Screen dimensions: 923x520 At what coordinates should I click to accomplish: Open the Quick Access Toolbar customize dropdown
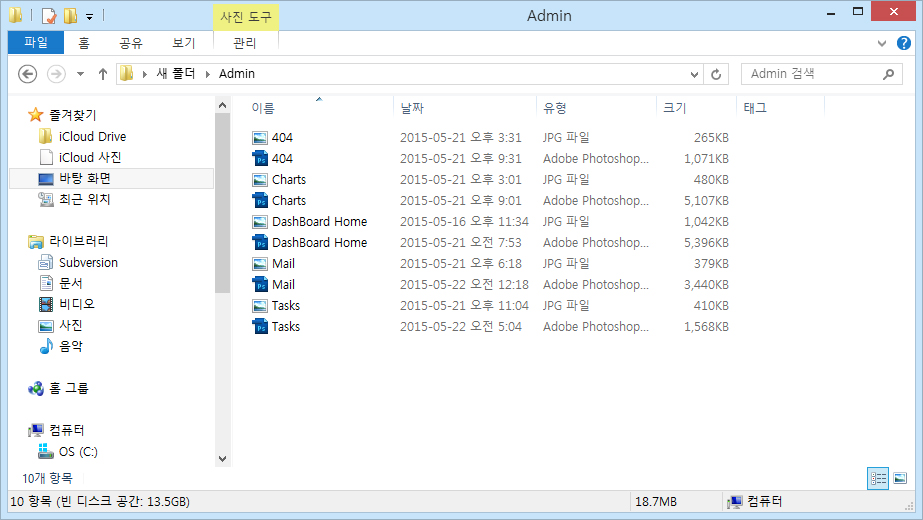89,16
